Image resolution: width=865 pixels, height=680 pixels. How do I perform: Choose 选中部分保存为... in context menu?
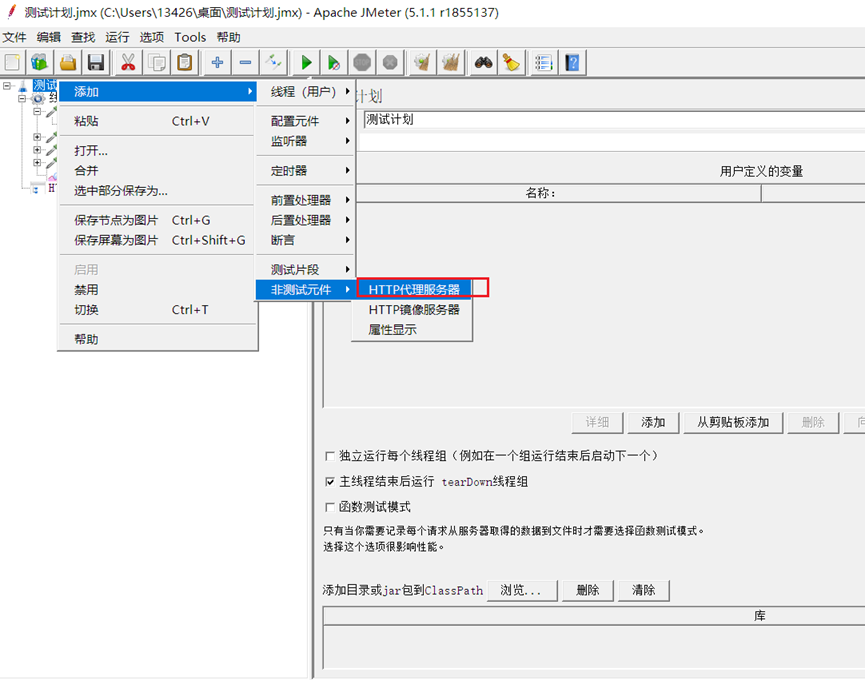pos(158,191)
